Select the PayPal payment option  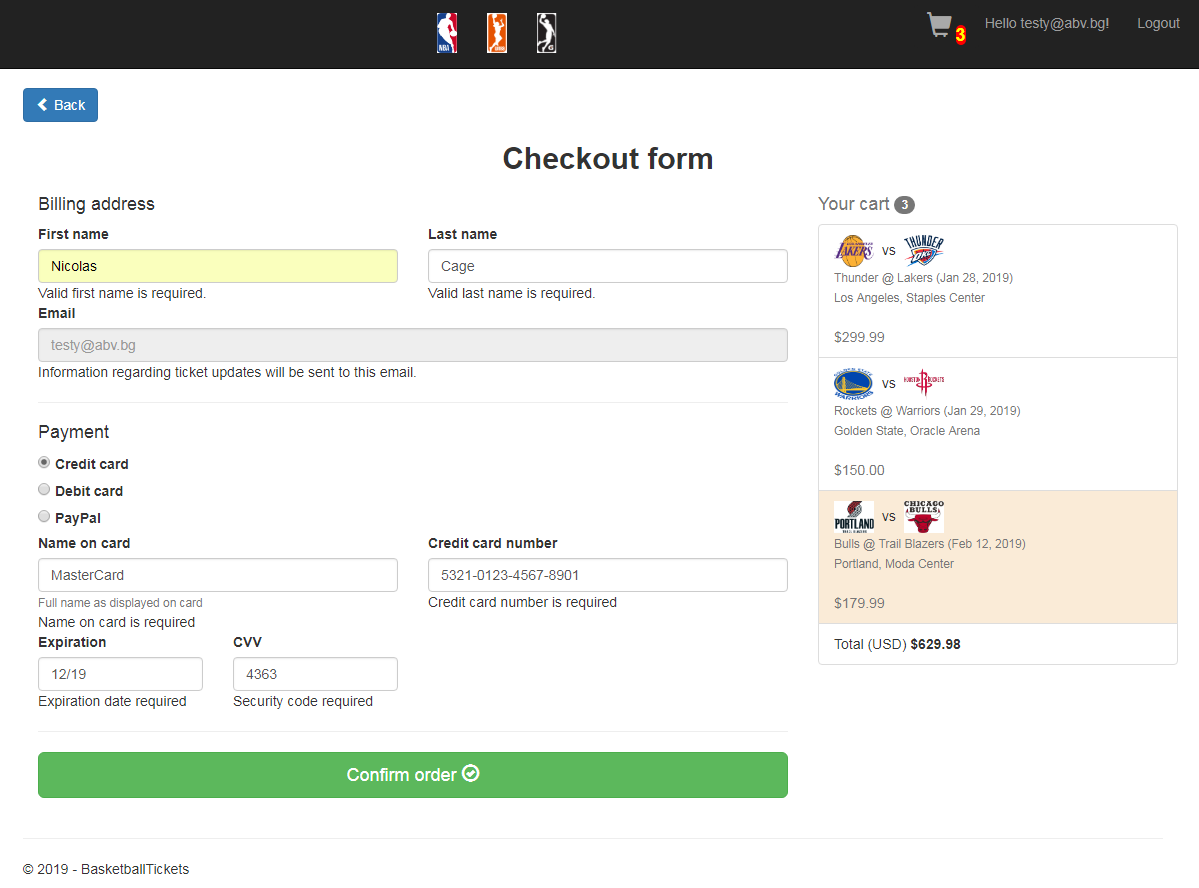[44, 516]
